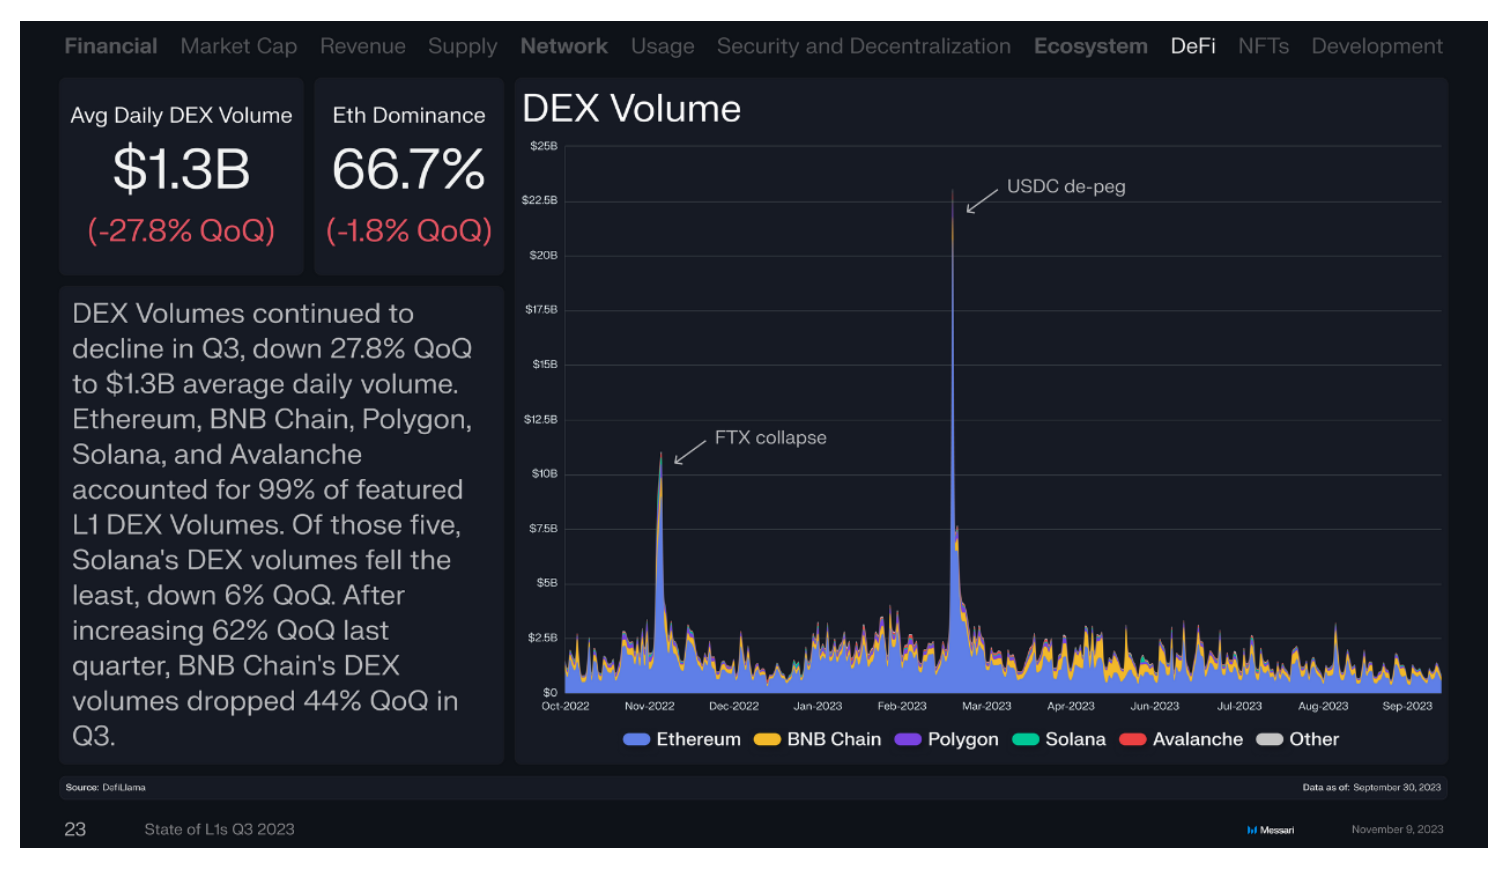Go to the Supply tab
The height and width of the screenshot is (878, 1510).
click(462, 47)
